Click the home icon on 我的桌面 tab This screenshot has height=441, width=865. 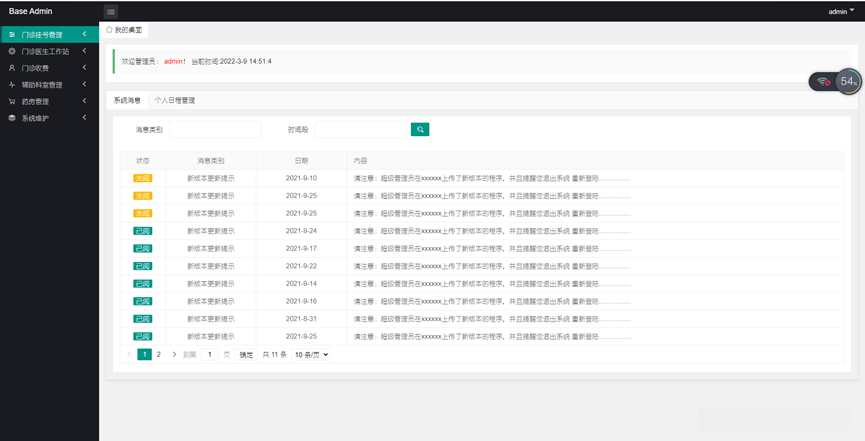click(109, 30)
